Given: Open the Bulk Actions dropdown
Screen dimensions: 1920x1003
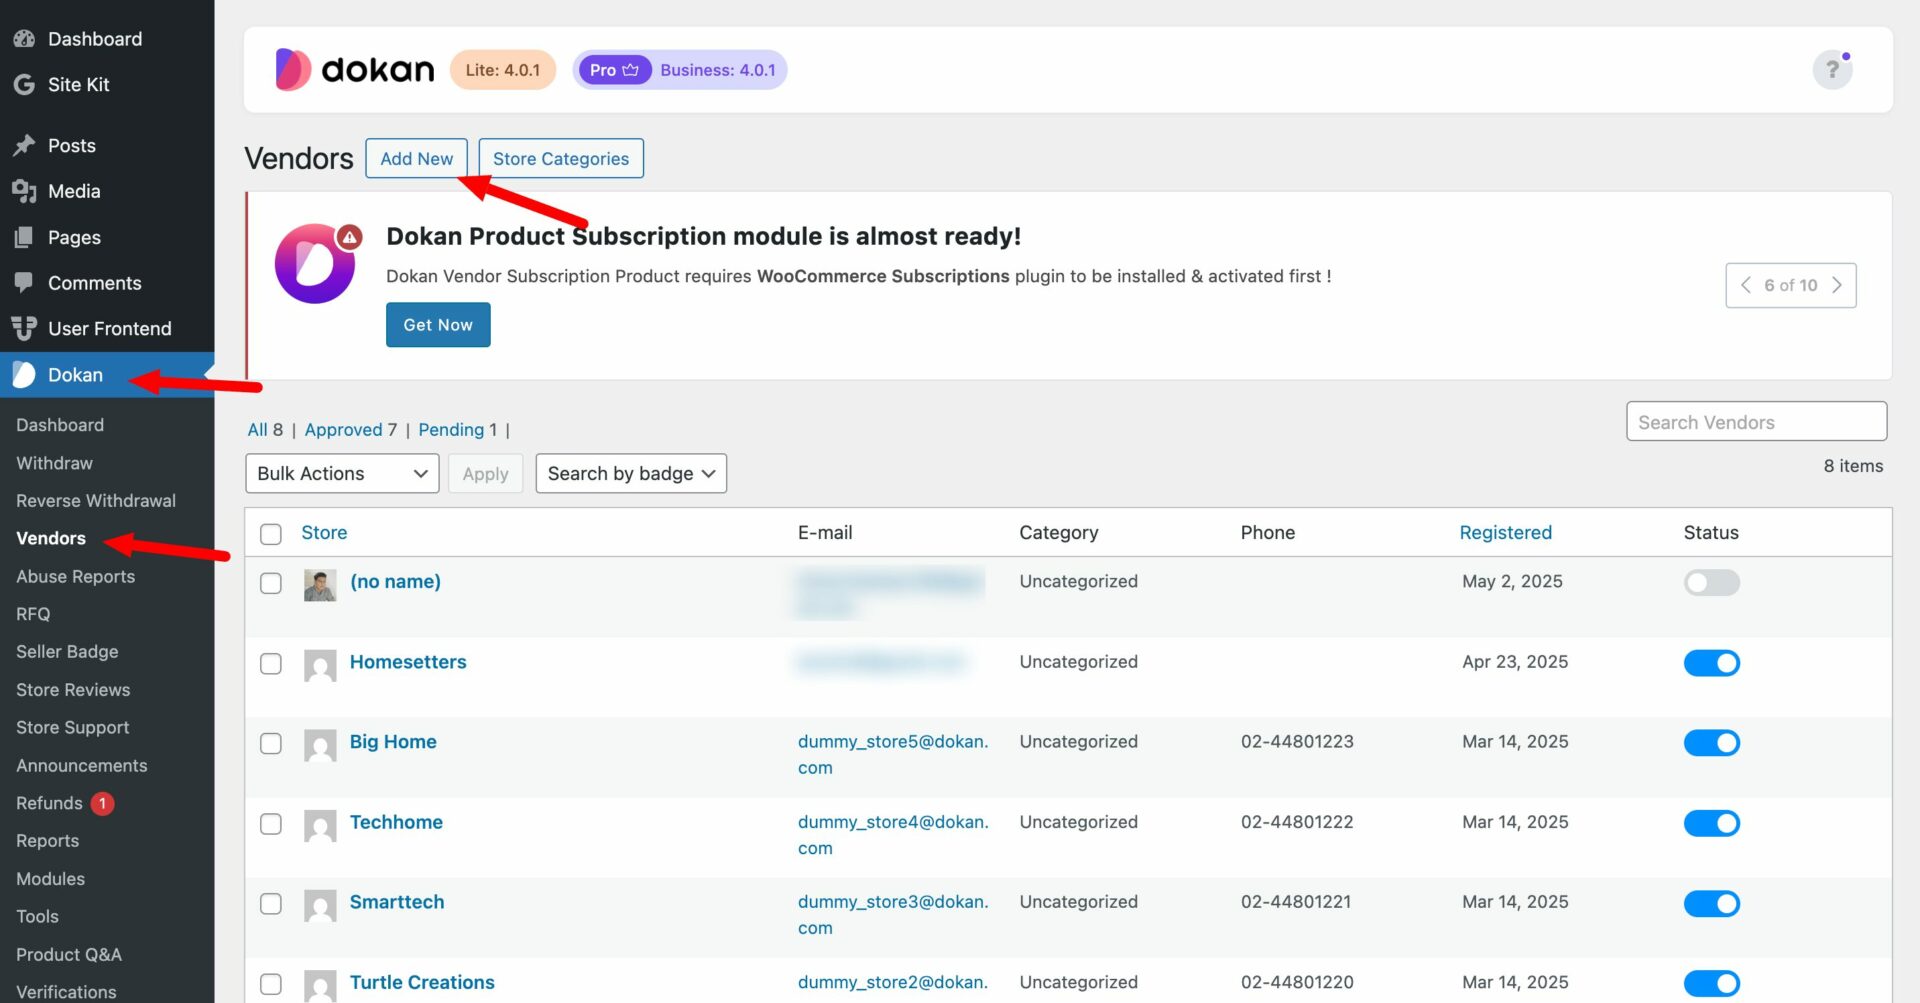Looking at the screenshot, I should (342, 473).
